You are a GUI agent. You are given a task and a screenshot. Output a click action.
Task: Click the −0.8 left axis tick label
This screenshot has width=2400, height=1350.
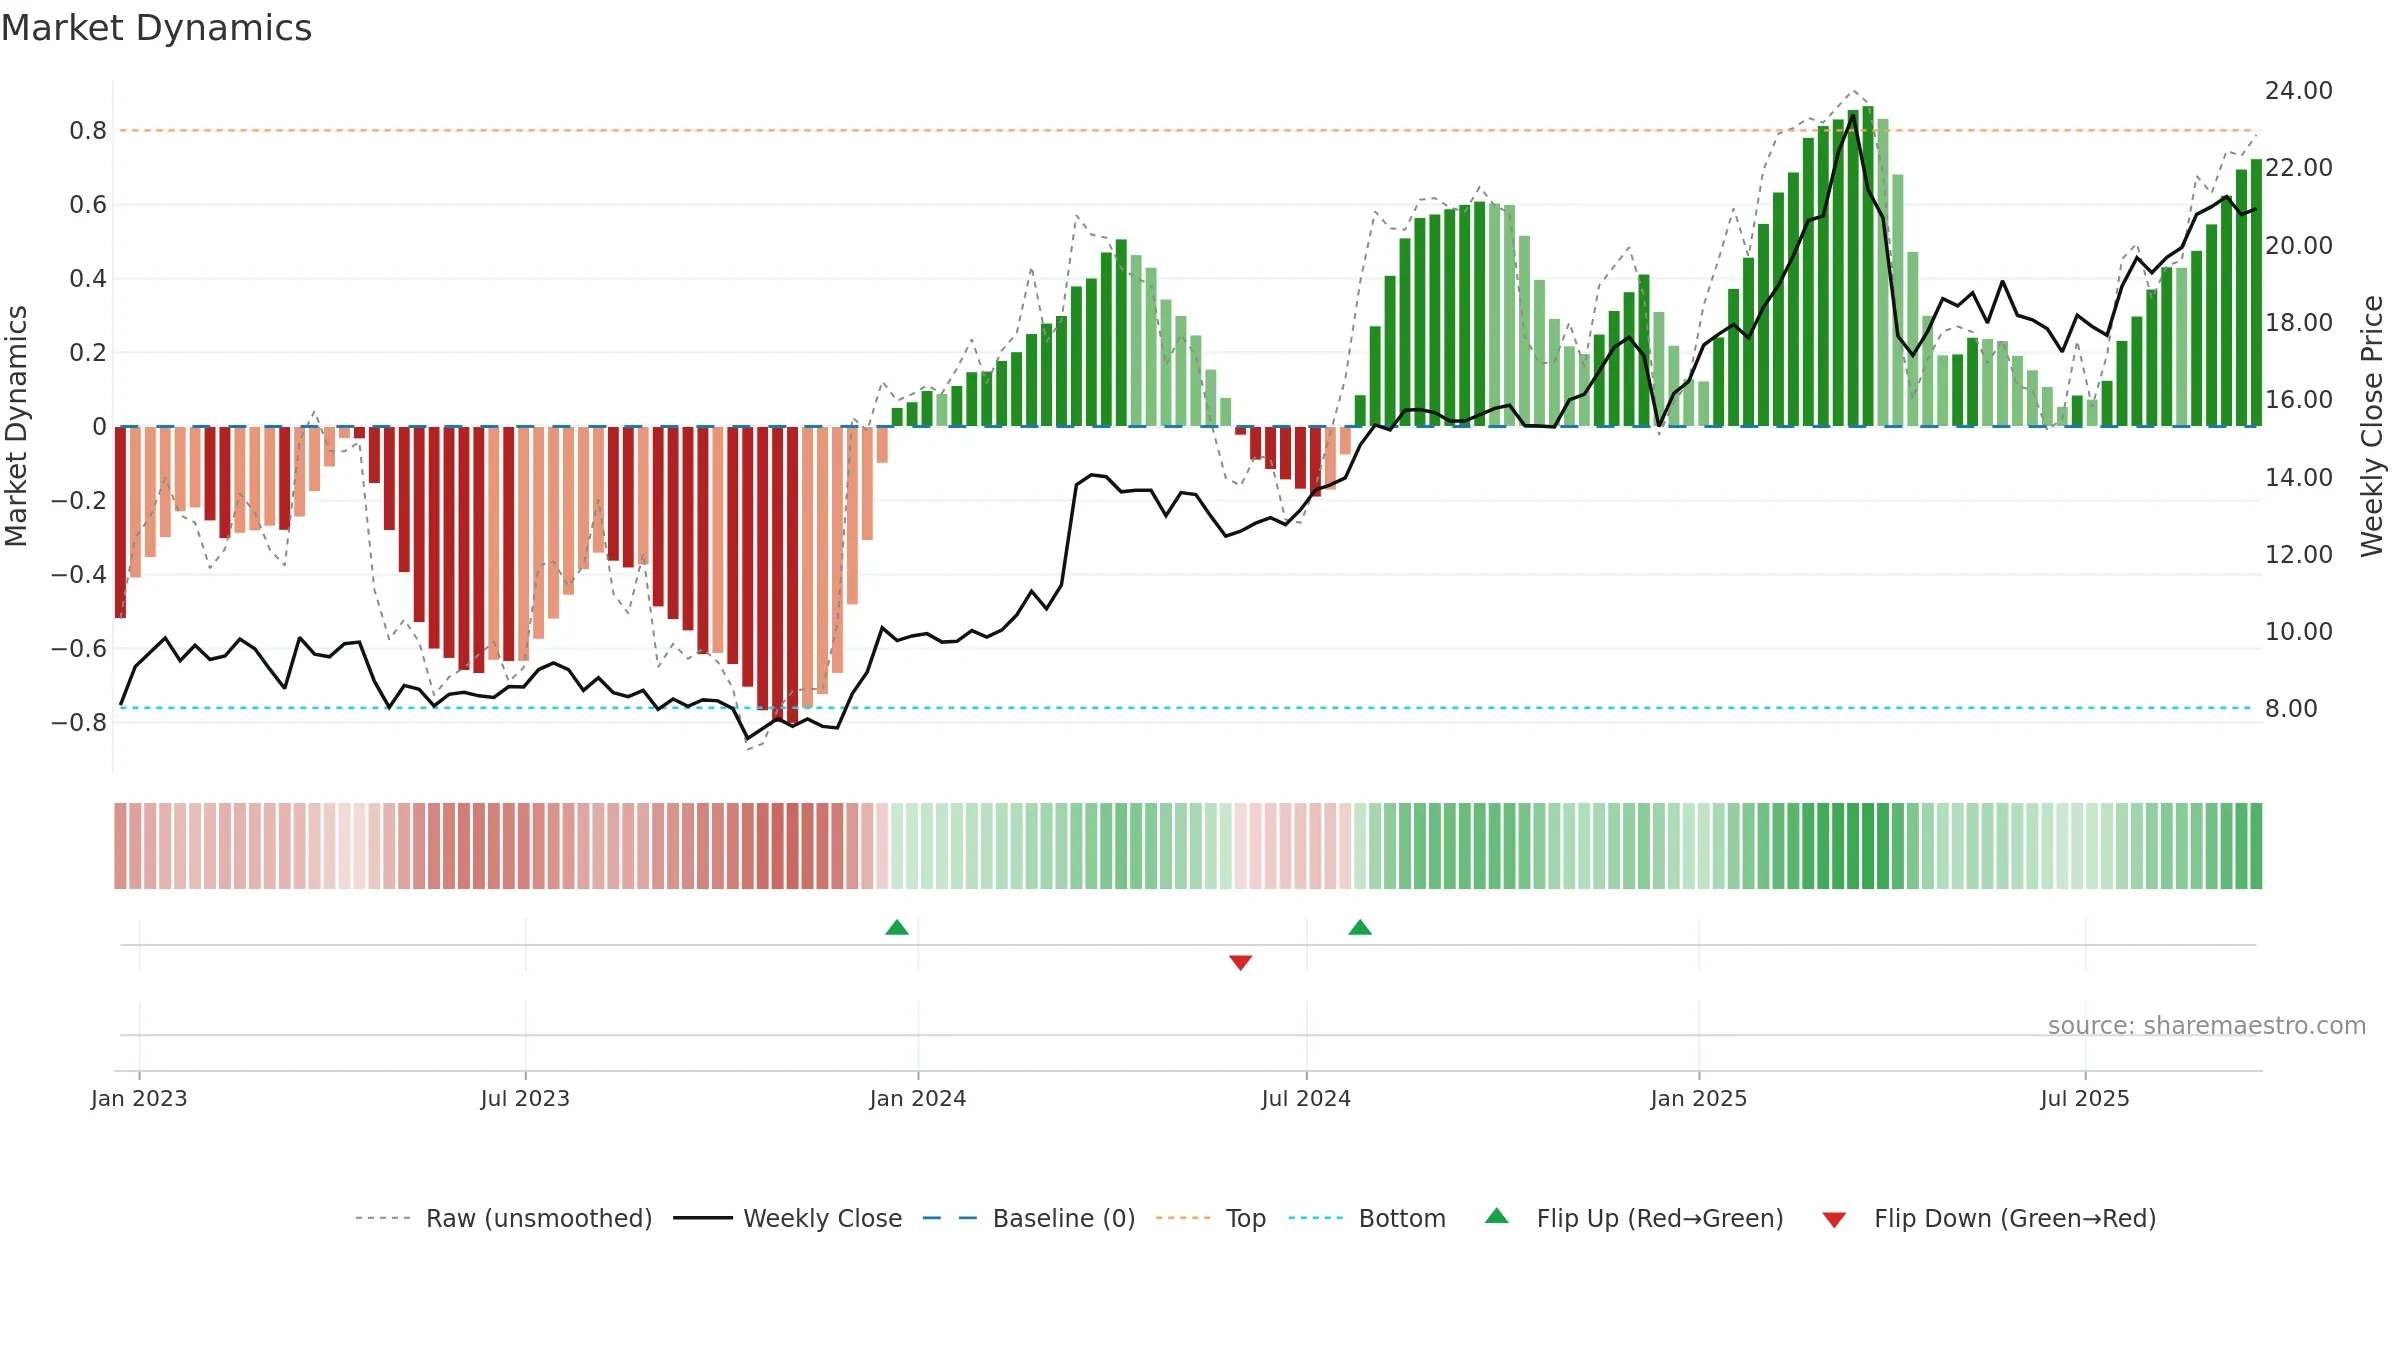pyautogui.click(x=79, y=722)
